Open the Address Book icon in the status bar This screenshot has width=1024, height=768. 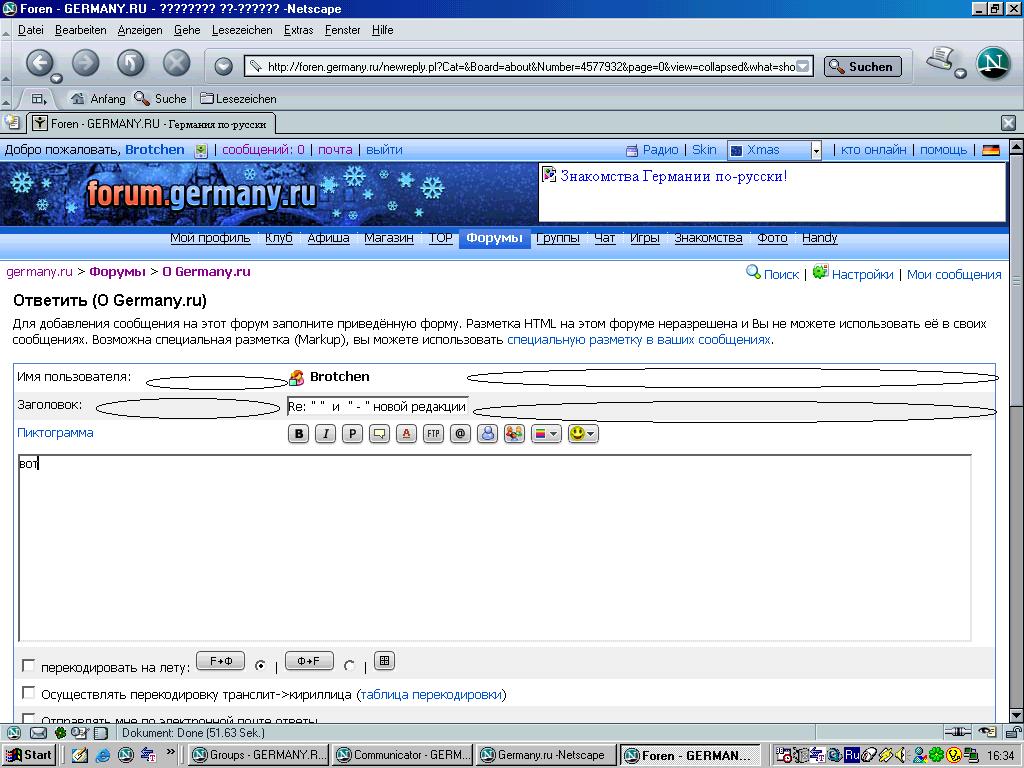tap(101, 733)
